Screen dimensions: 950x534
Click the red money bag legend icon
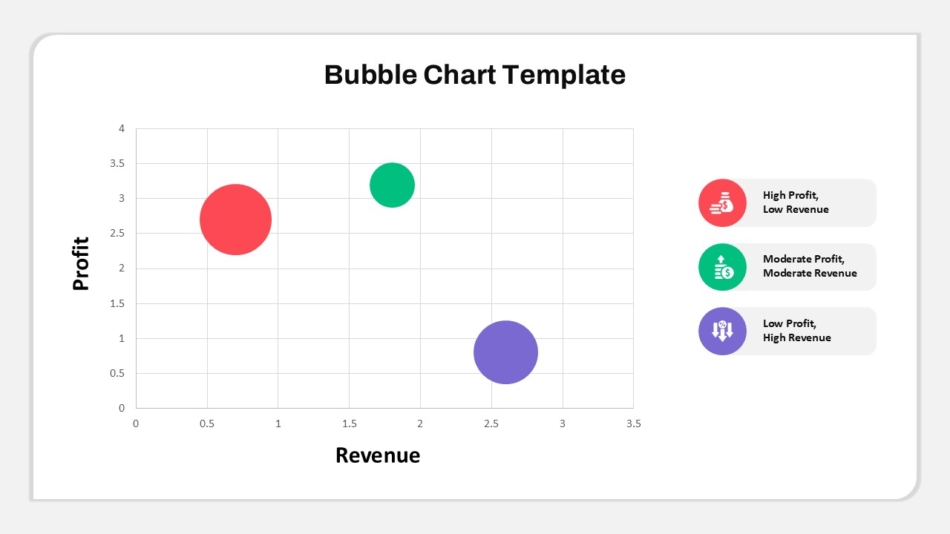(x=722, y=203)
